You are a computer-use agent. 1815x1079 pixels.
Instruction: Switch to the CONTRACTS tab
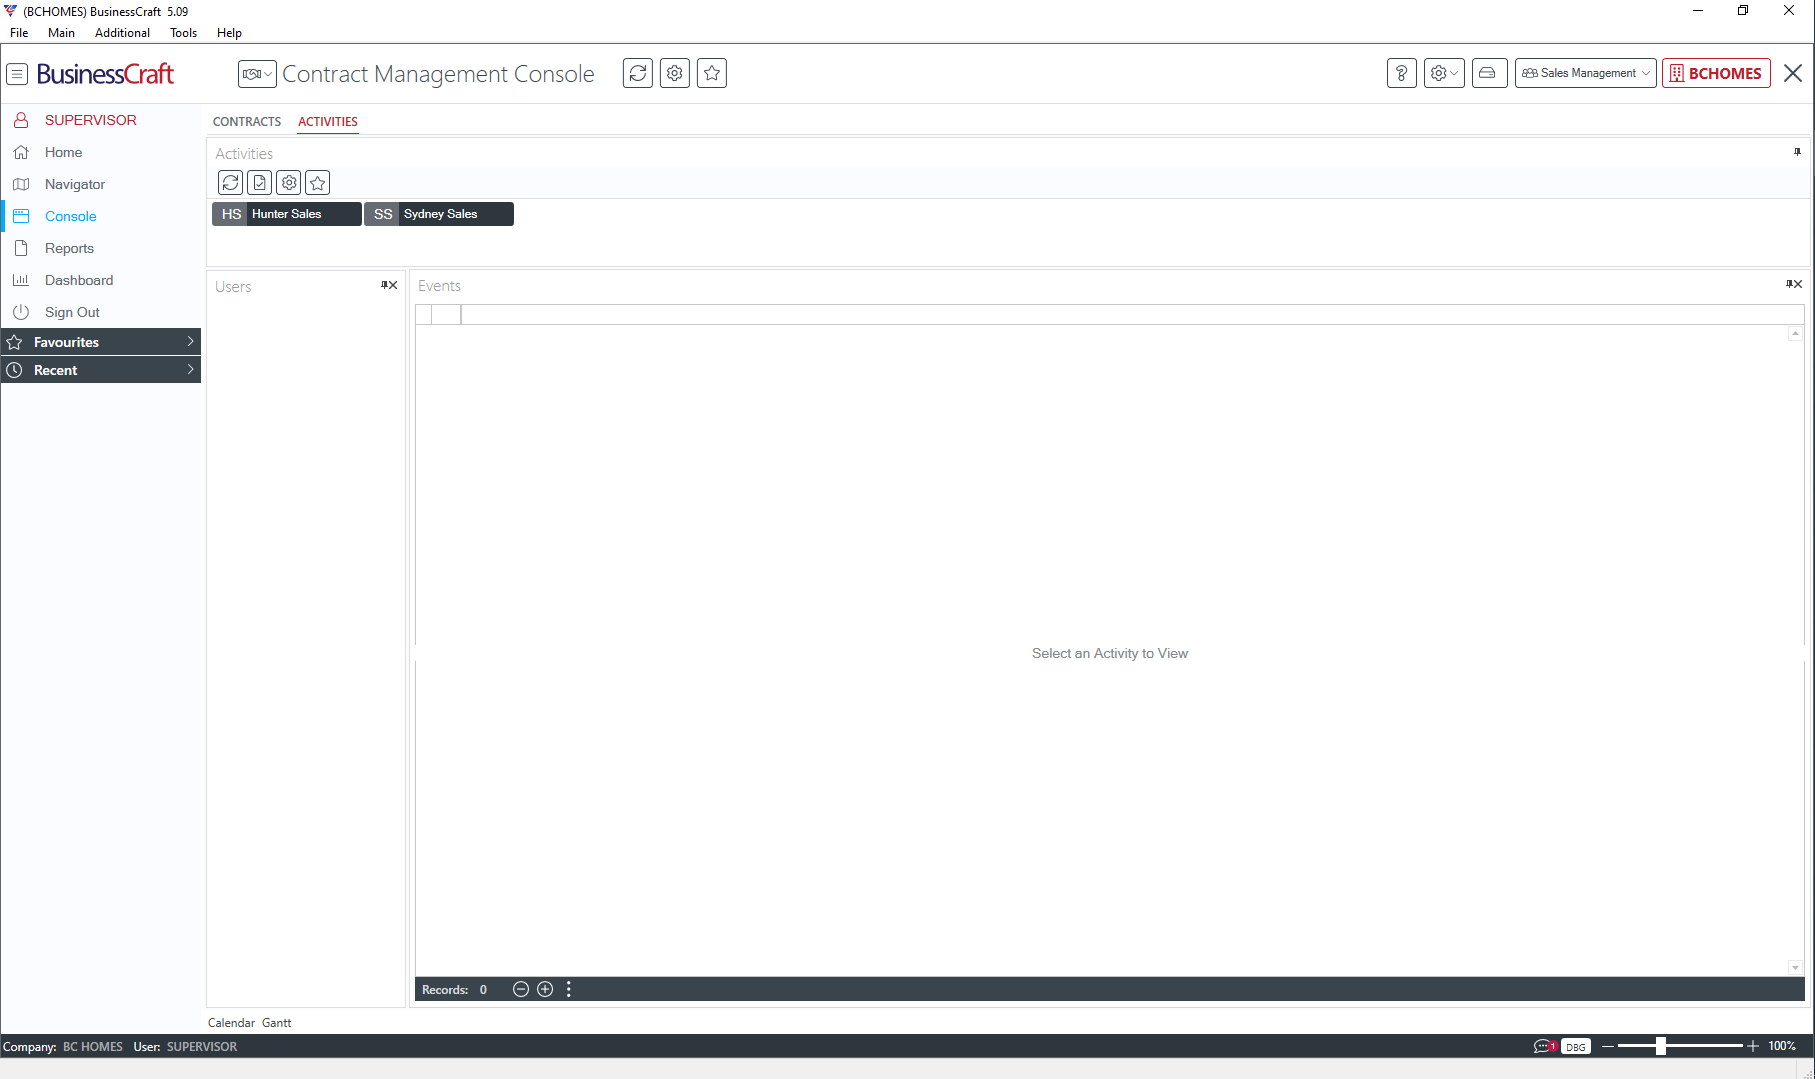coord(247,122)
